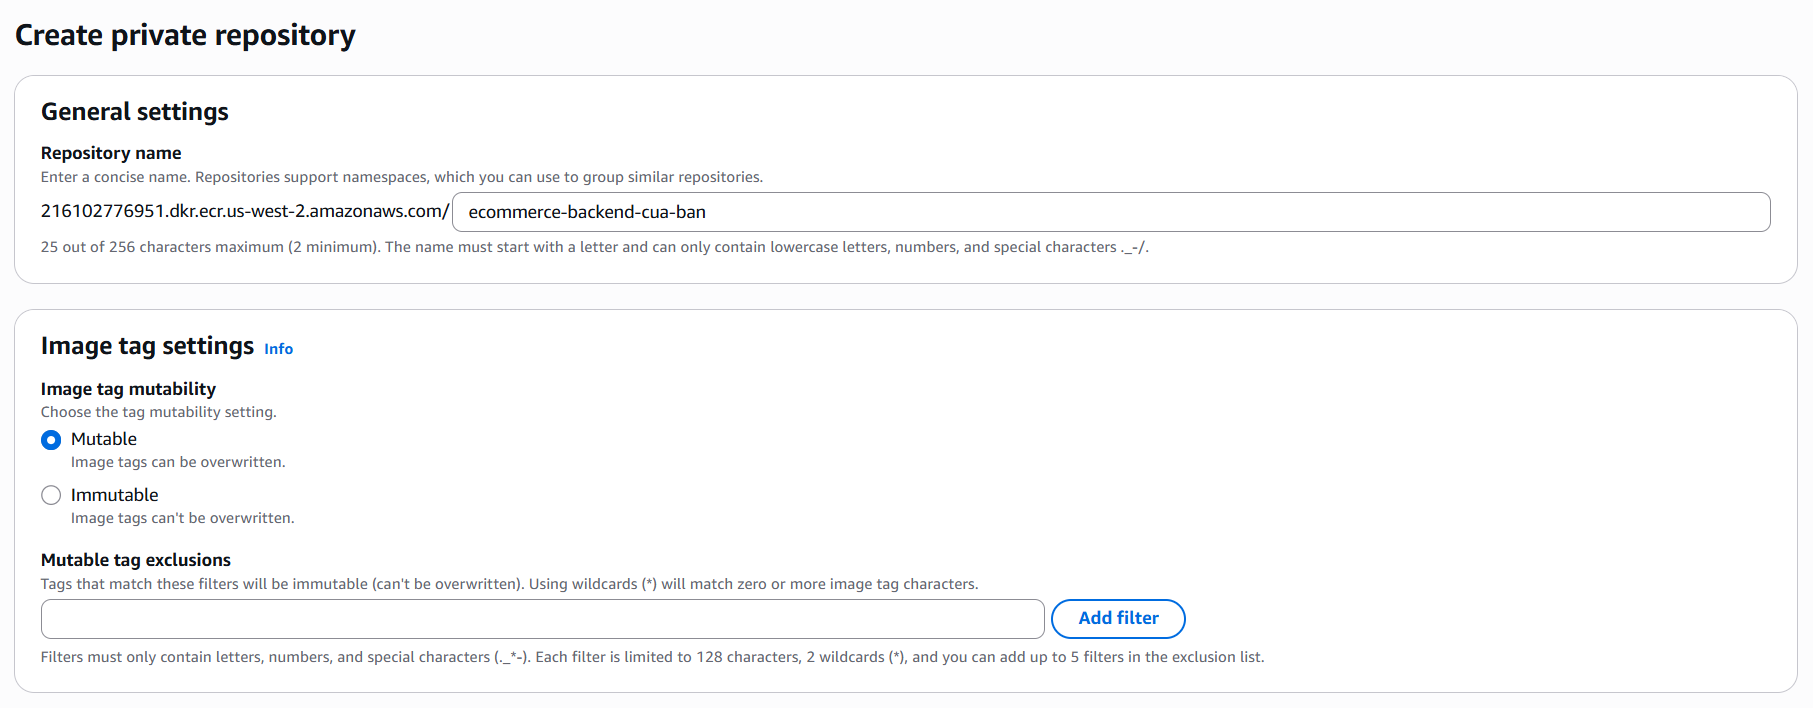Click the filter limits helper text
The image size is (1813, 708).
point(652,657)
